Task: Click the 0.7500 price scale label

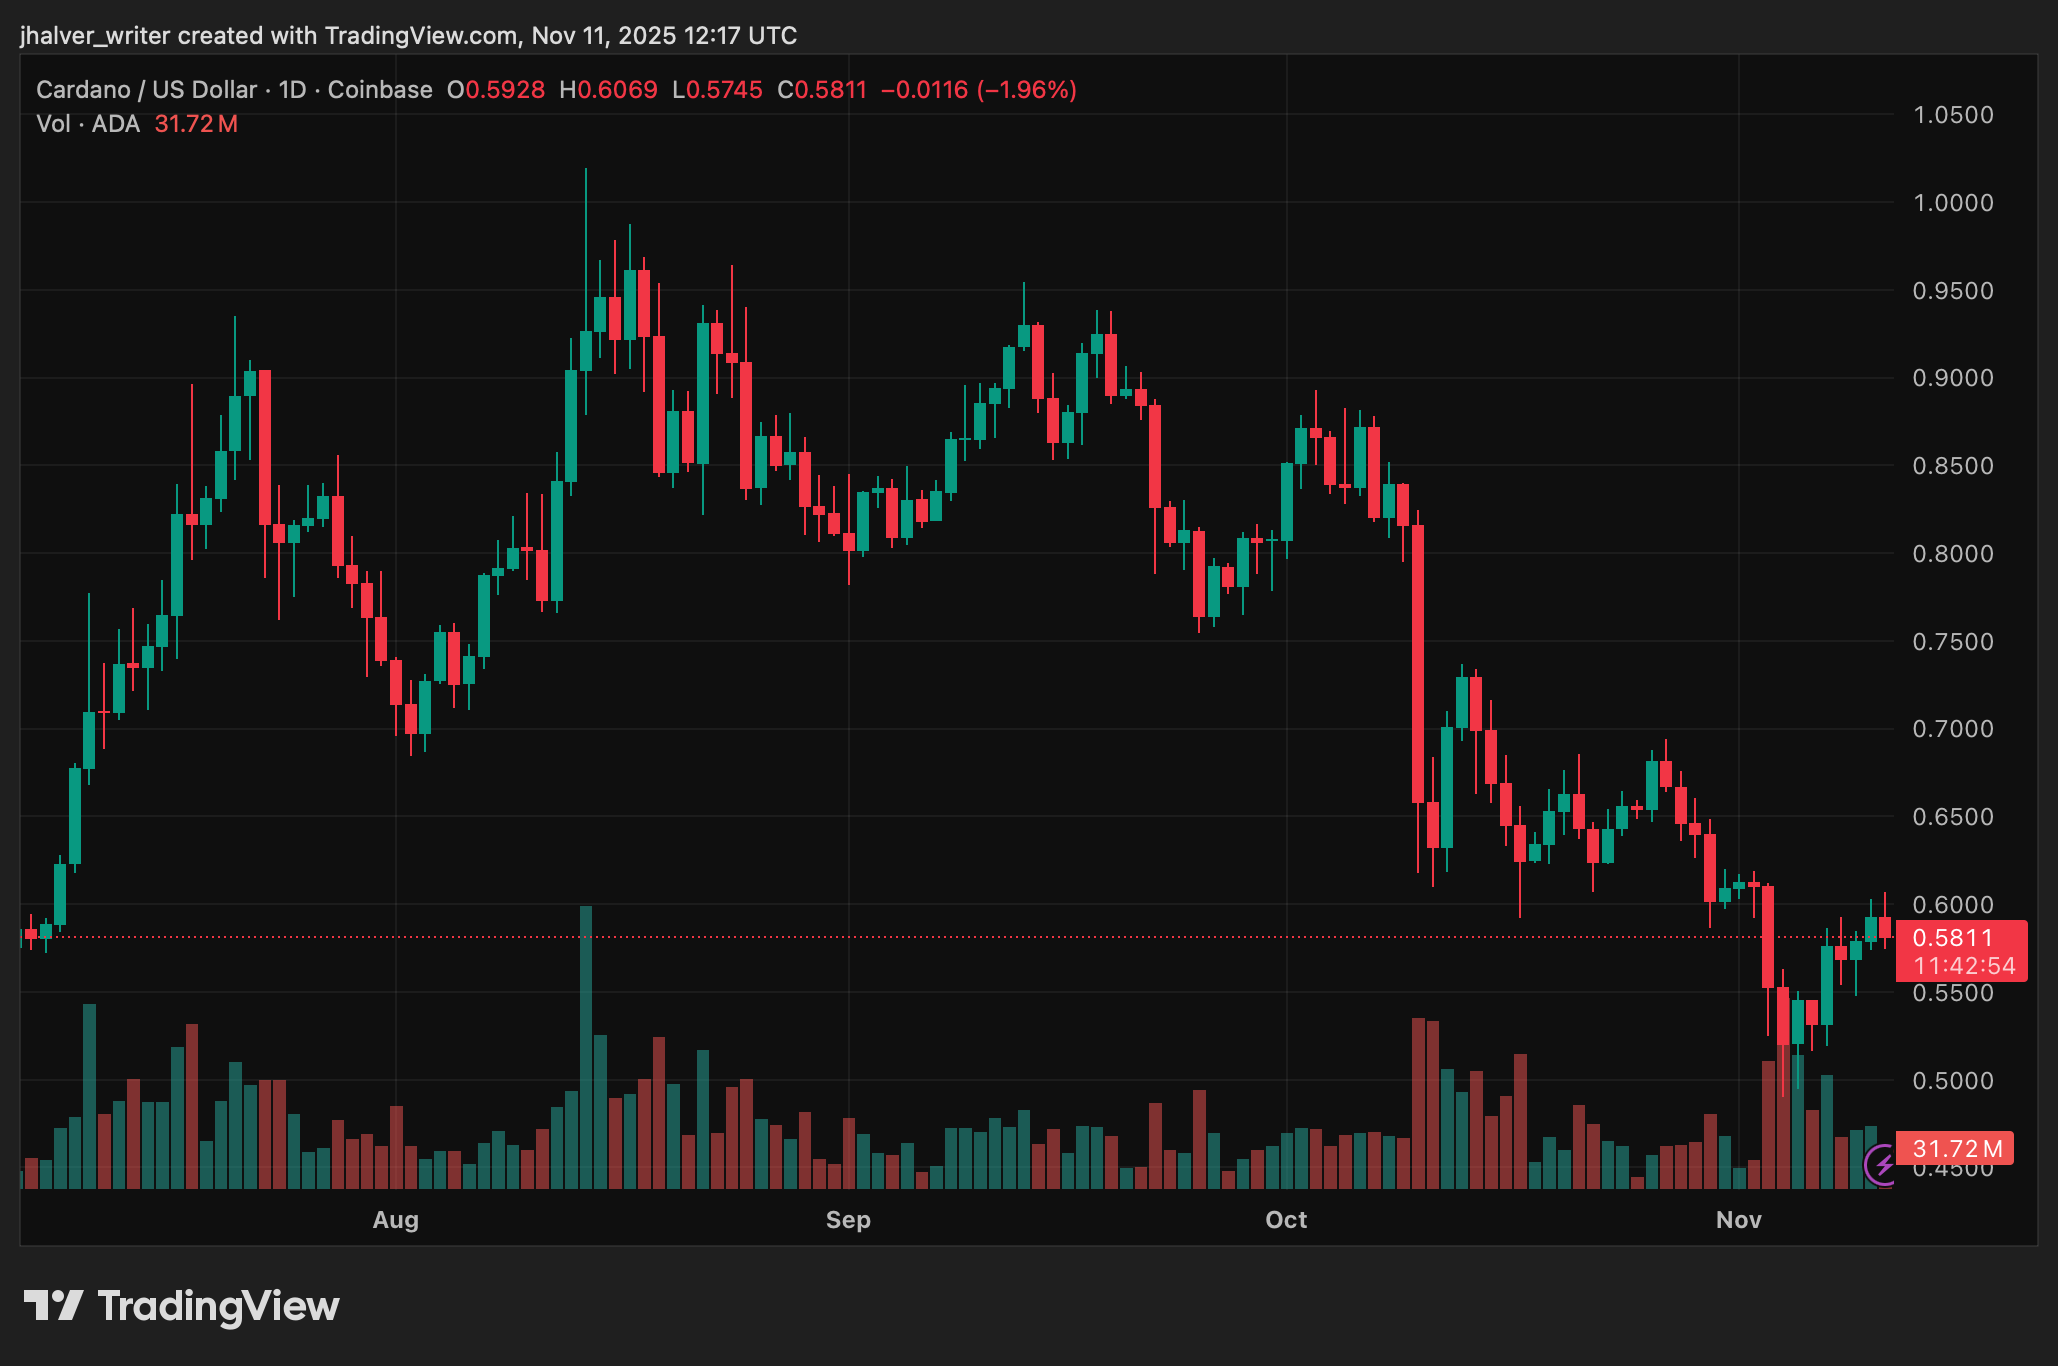Action: pos(1952,642)
